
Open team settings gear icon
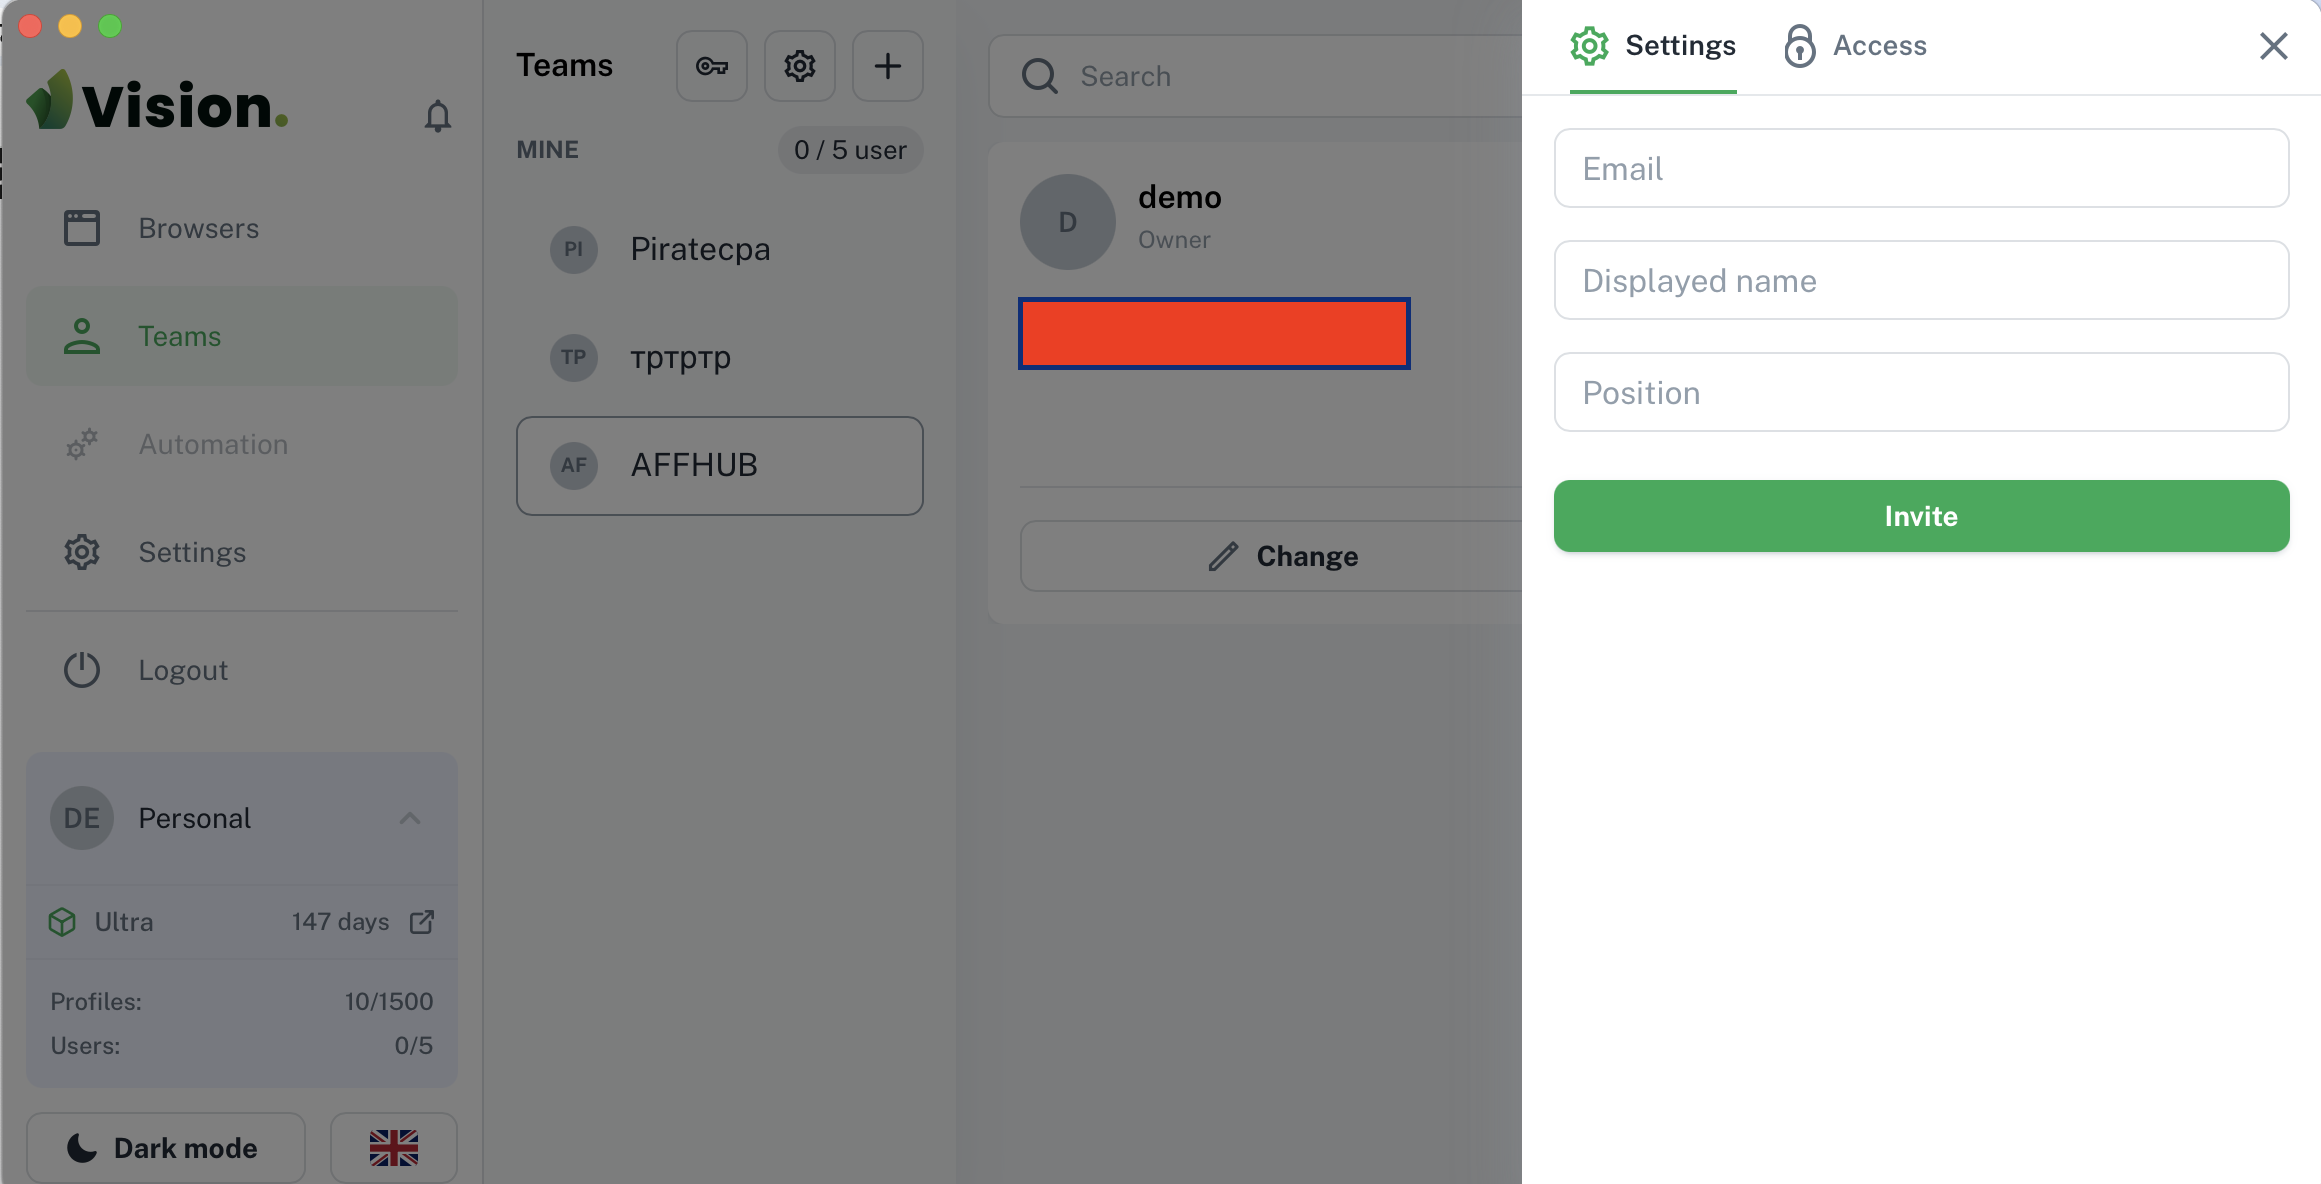coord(800,66)
